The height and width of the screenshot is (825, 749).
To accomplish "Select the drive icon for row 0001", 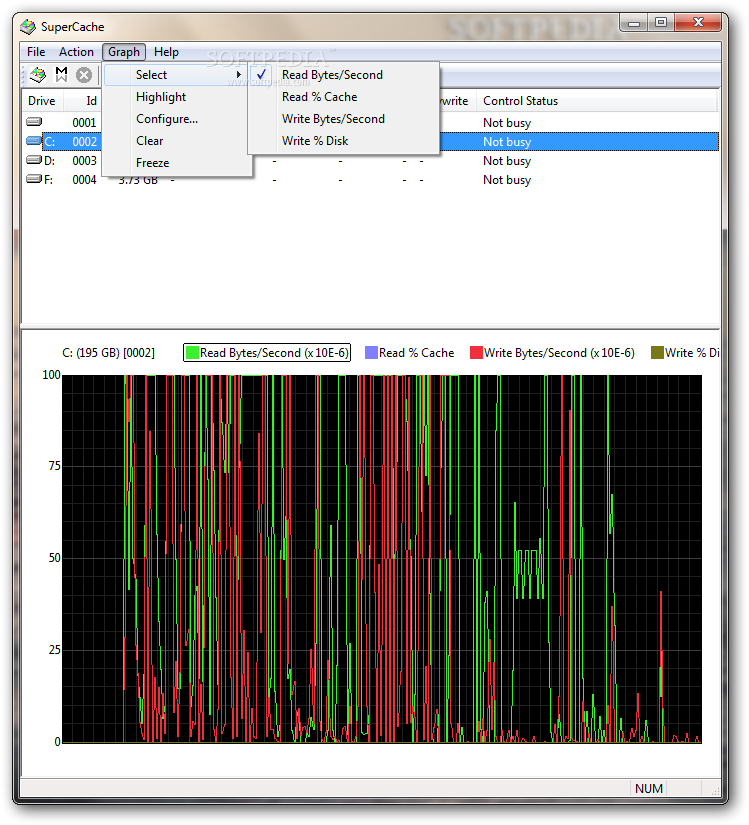I will 34,122.
